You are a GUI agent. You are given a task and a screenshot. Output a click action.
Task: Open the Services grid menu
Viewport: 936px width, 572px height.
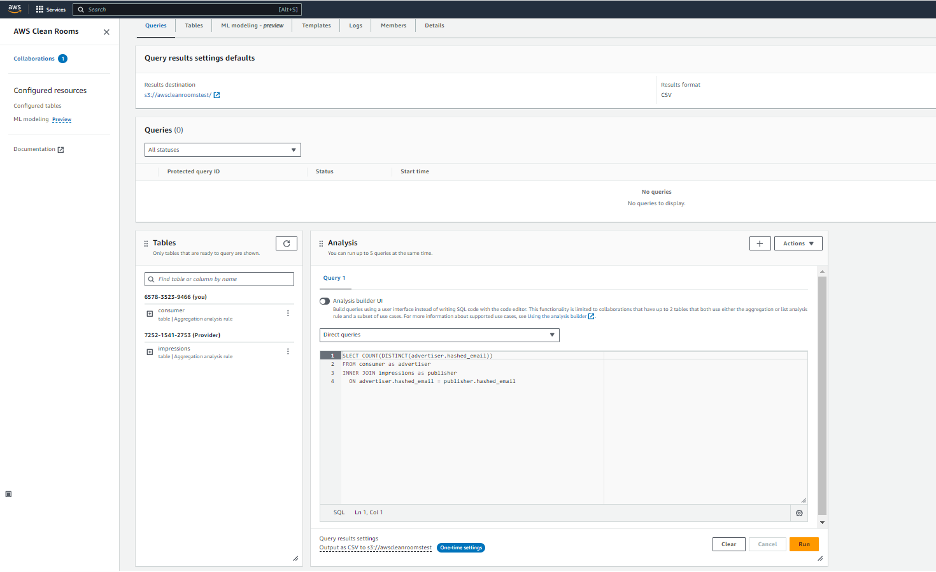50,10
